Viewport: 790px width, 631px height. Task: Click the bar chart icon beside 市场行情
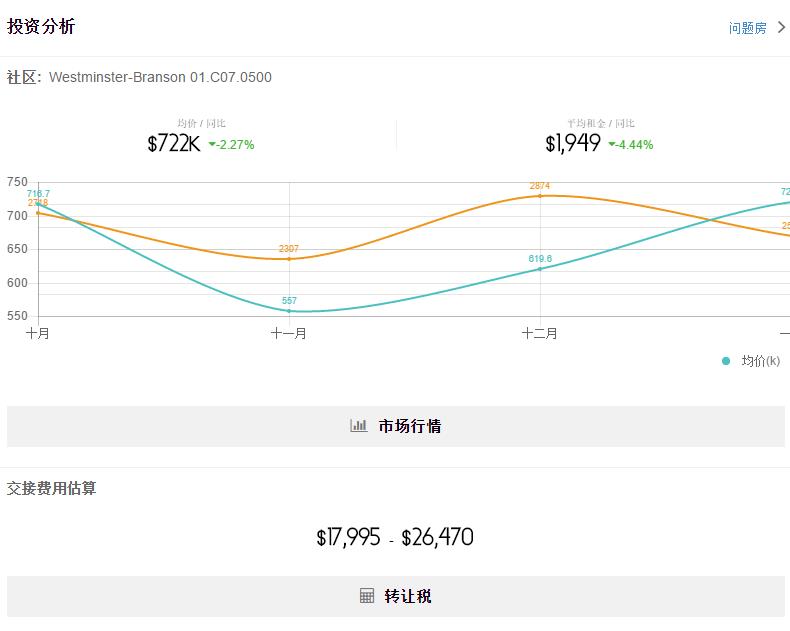[358, 426]
